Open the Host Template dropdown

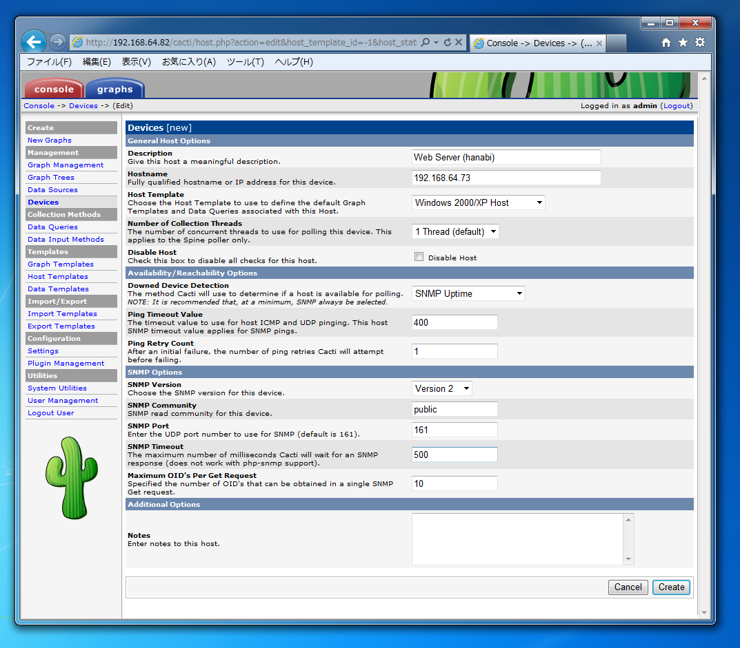[478, 202]
